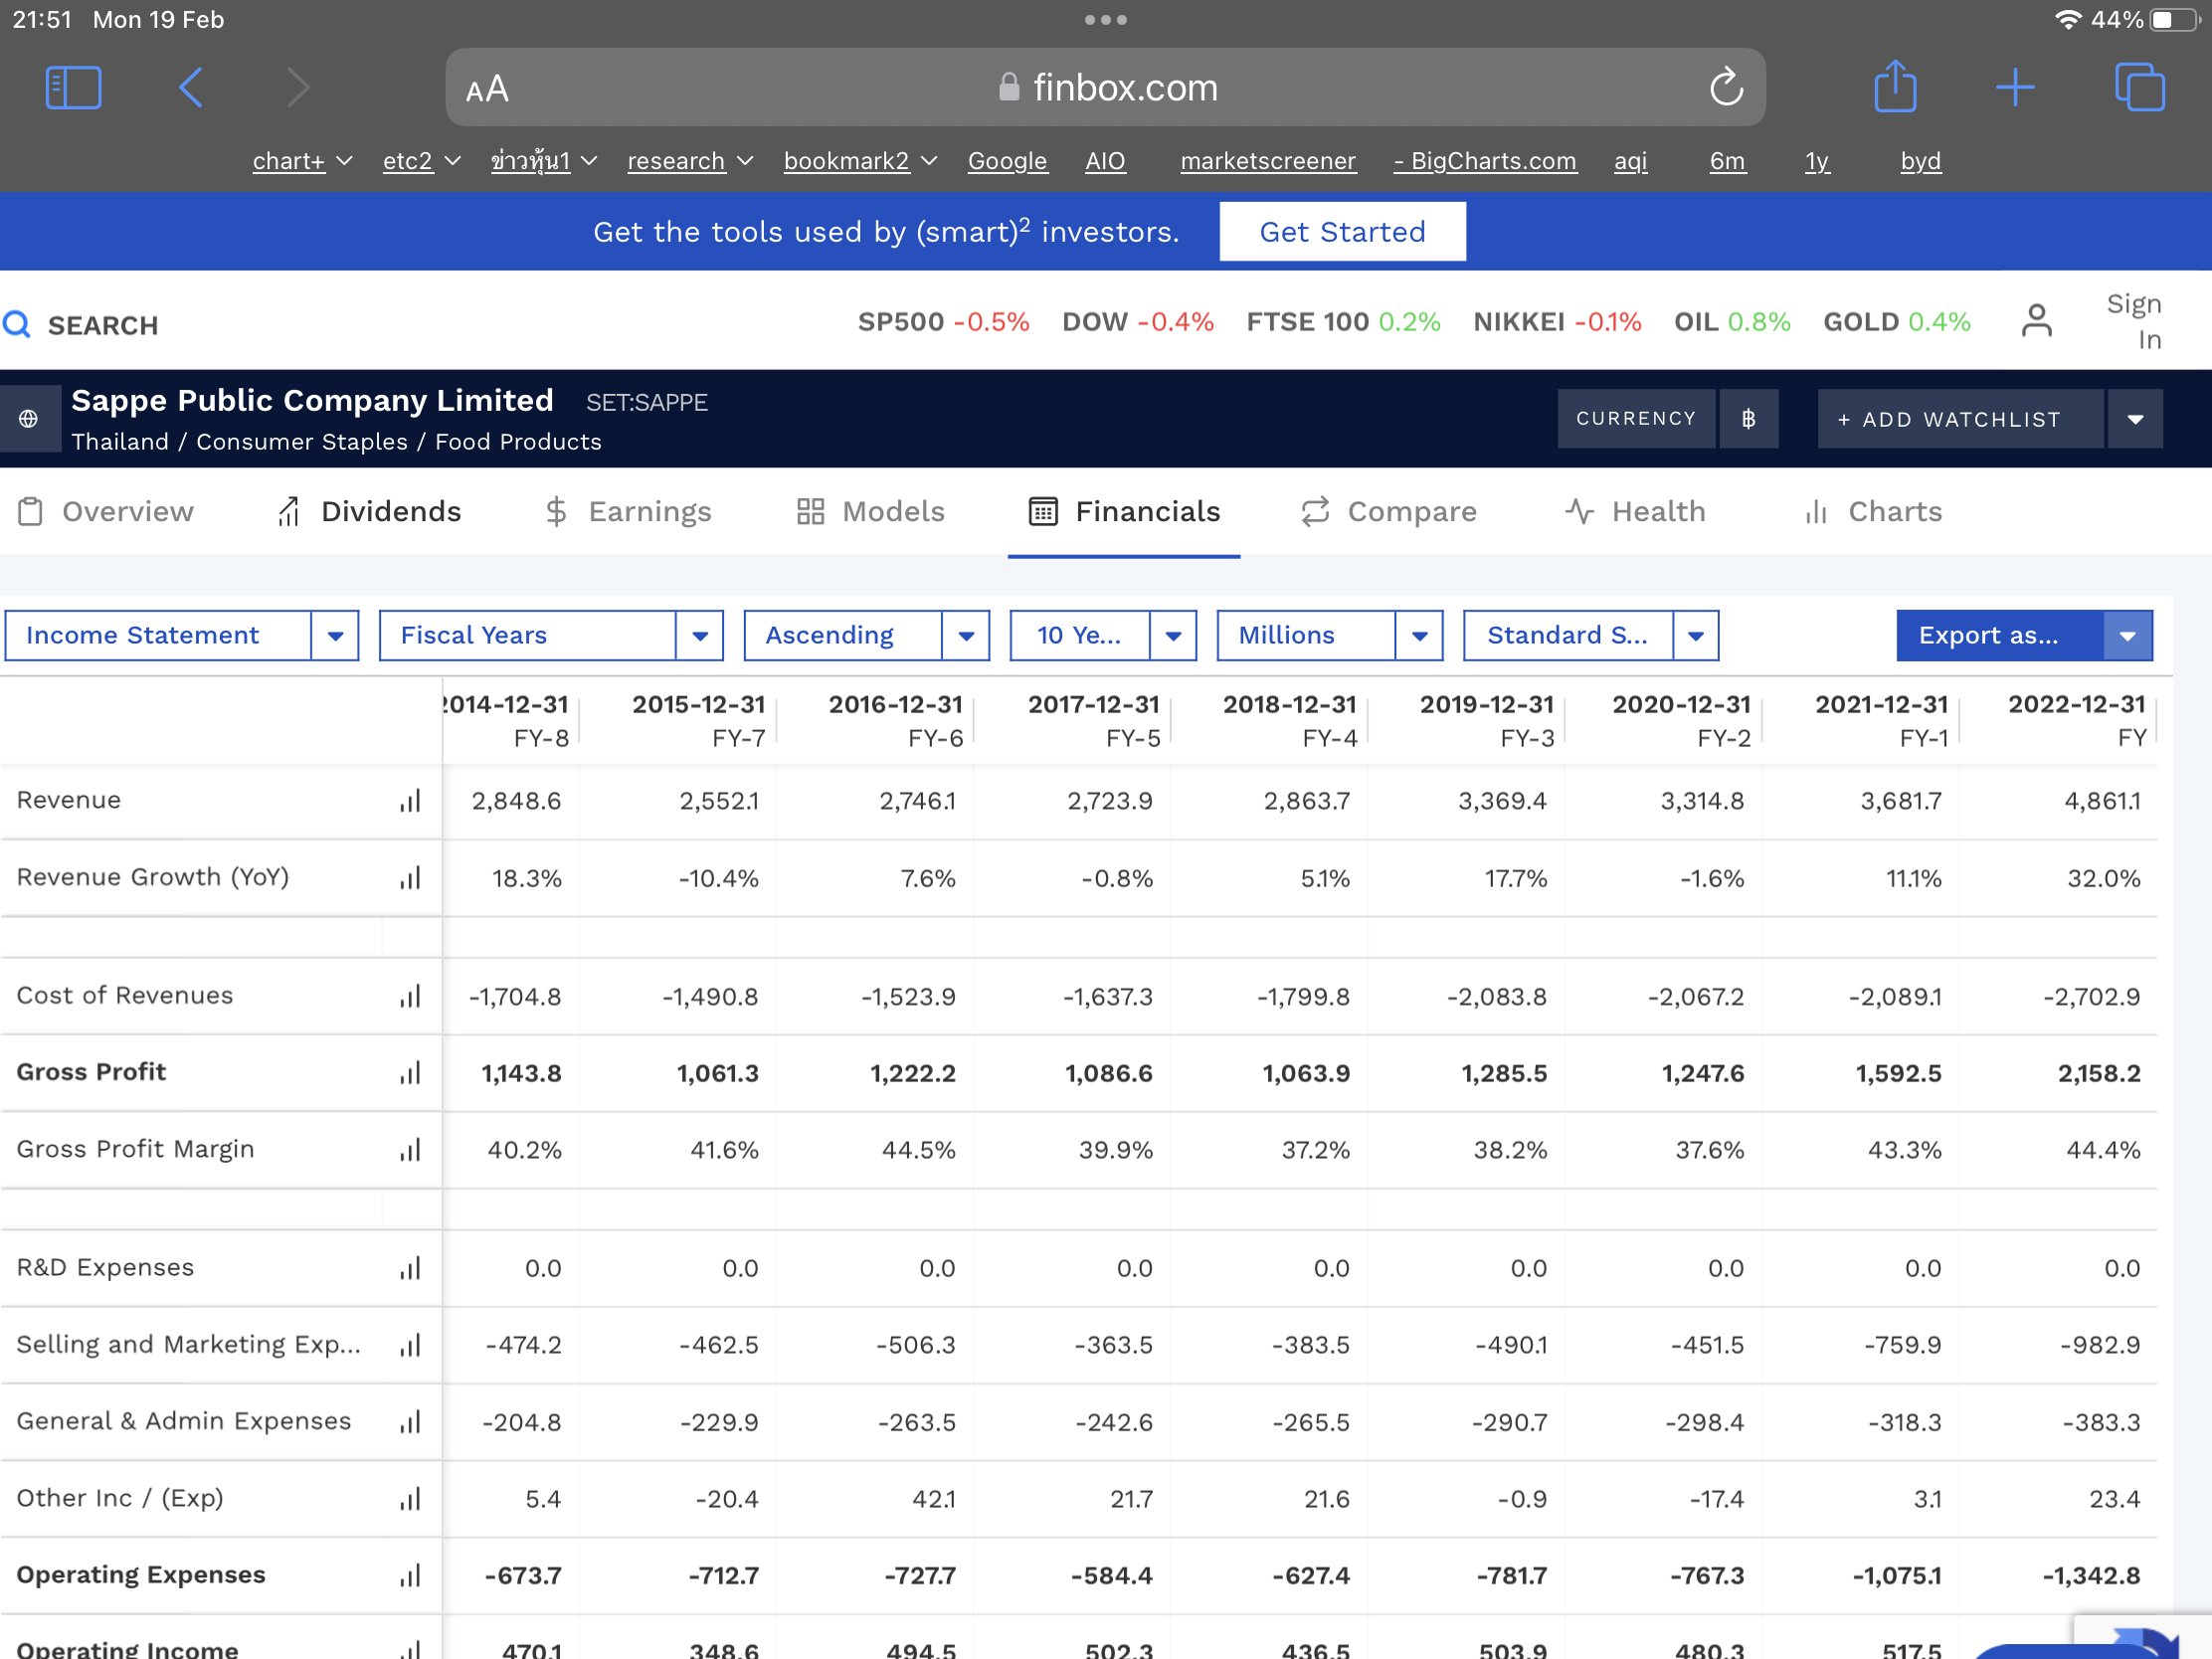Click the Financials tab
The image size is (2212, 1659).
point(1124,512)
